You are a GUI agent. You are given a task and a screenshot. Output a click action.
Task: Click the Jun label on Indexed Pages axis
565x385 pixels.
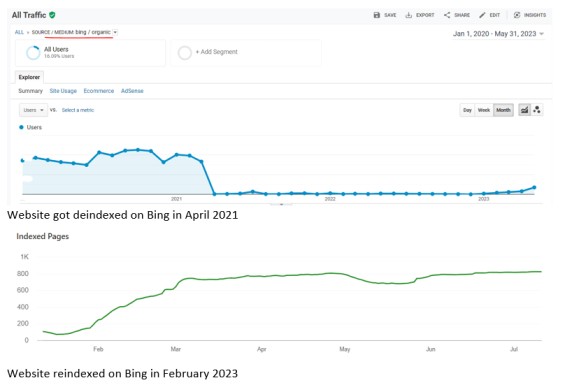pyautogui.click(x=431, y=349)
